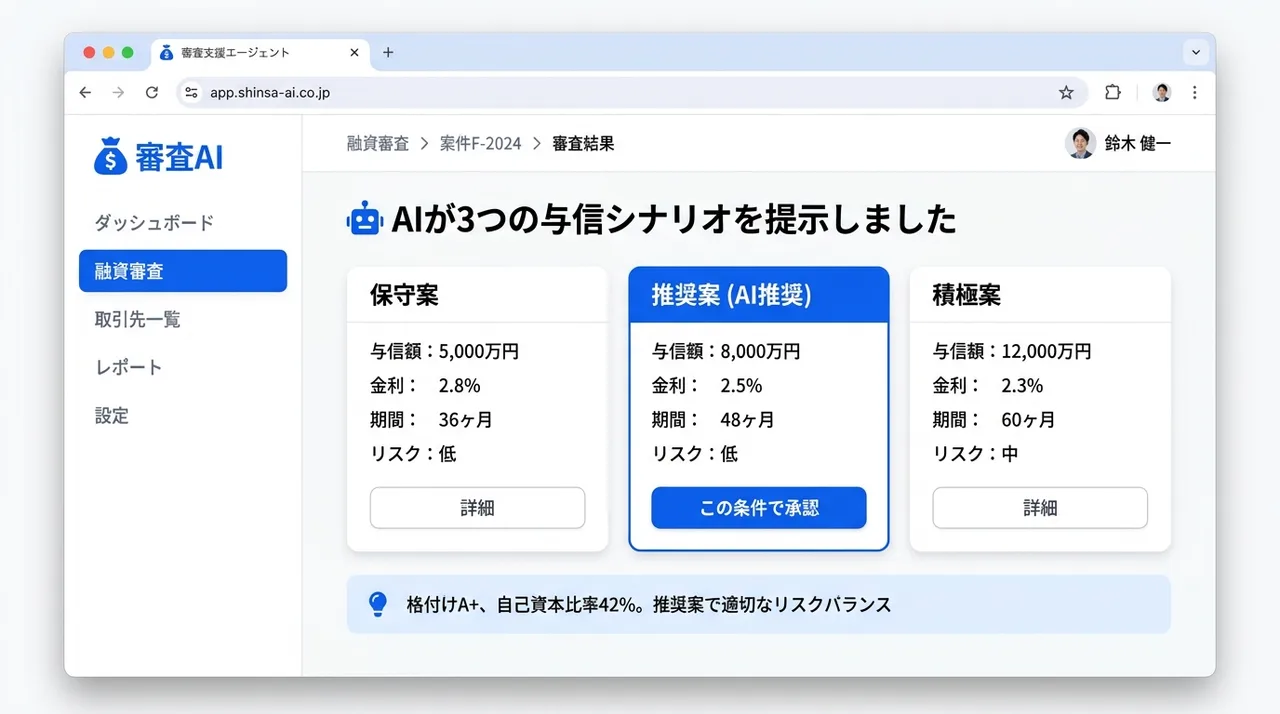The width and height of the screenshot is (1280, 714).
Task: Click the browser back arrow
Action: tap(85, 92)
